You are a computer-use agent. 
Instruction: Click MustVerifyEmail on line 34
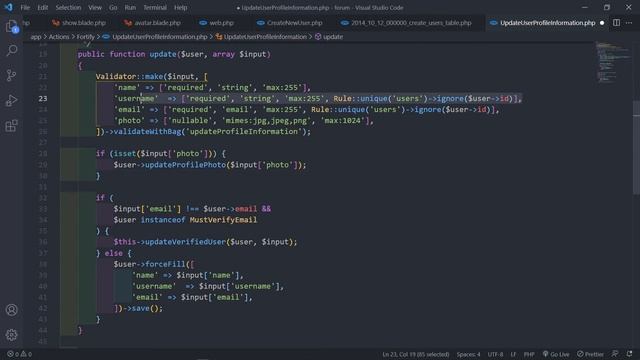223,220
